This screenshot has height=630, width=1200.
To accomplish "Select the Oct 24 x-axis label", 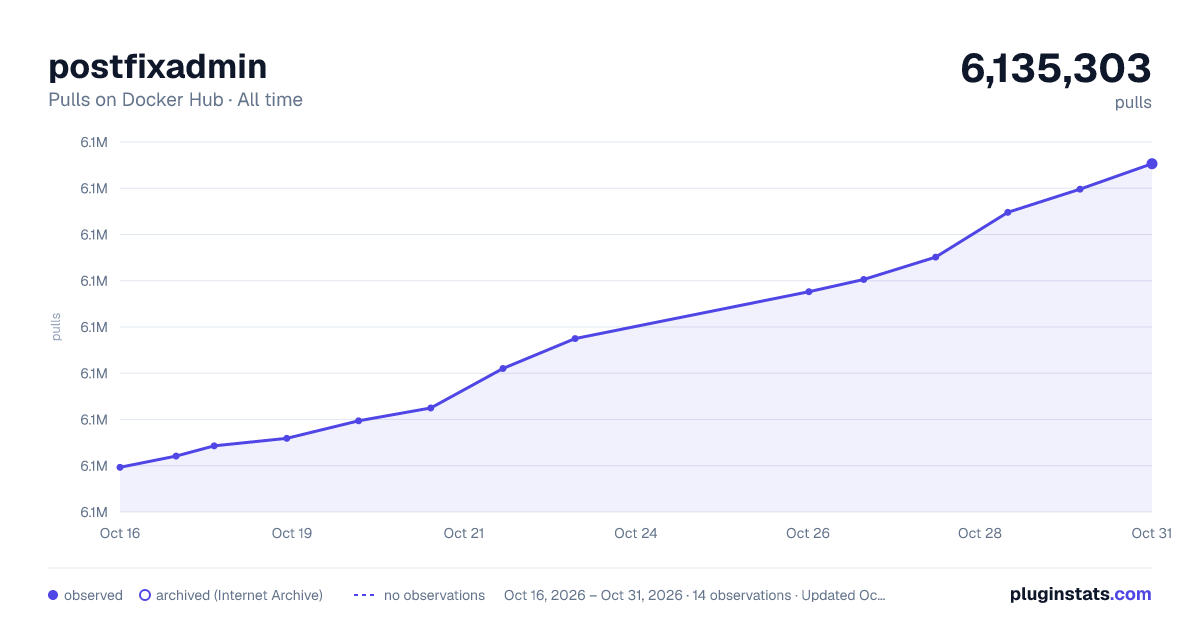I will point(636,533).
